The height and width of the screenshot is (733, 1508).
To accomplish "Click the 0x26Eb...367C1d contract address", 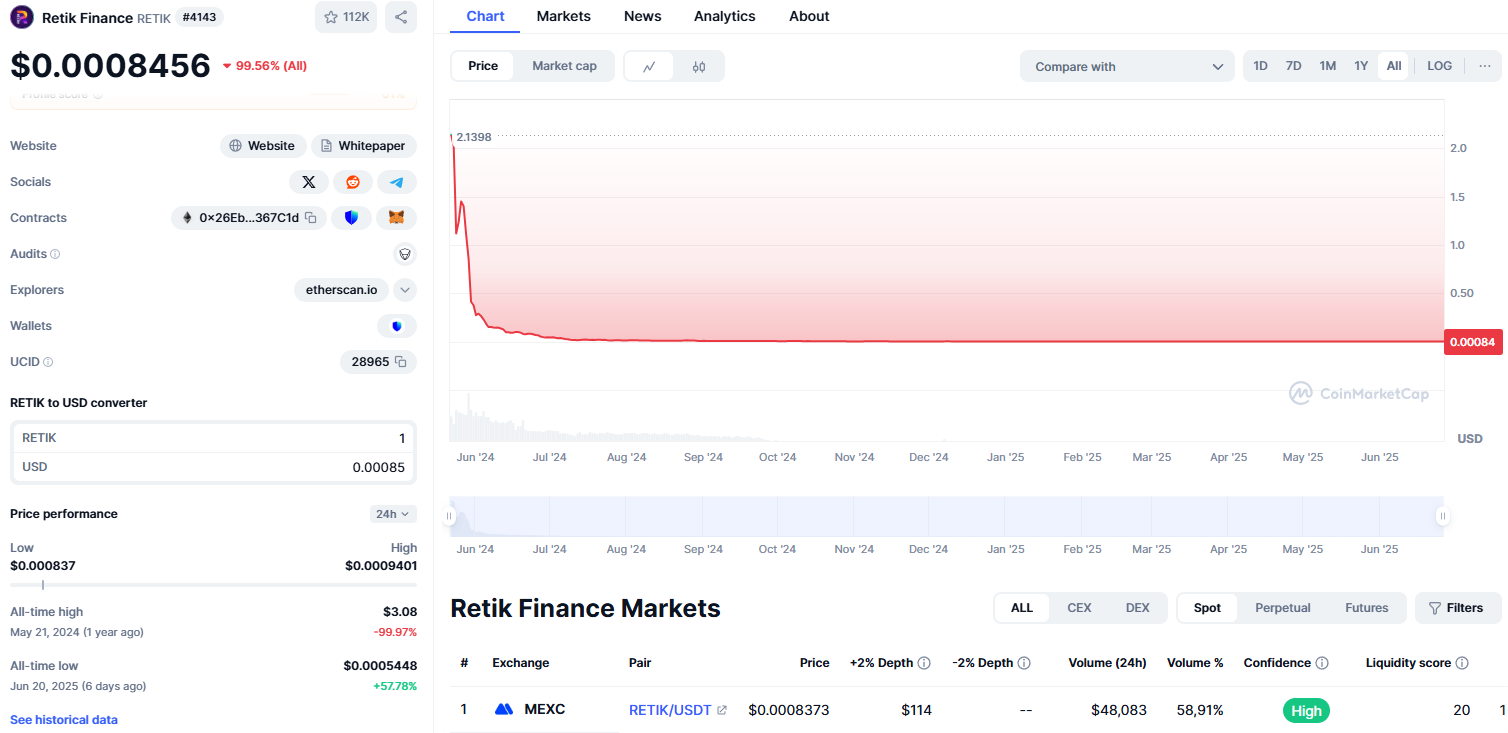I will click(x=249, y=218).
